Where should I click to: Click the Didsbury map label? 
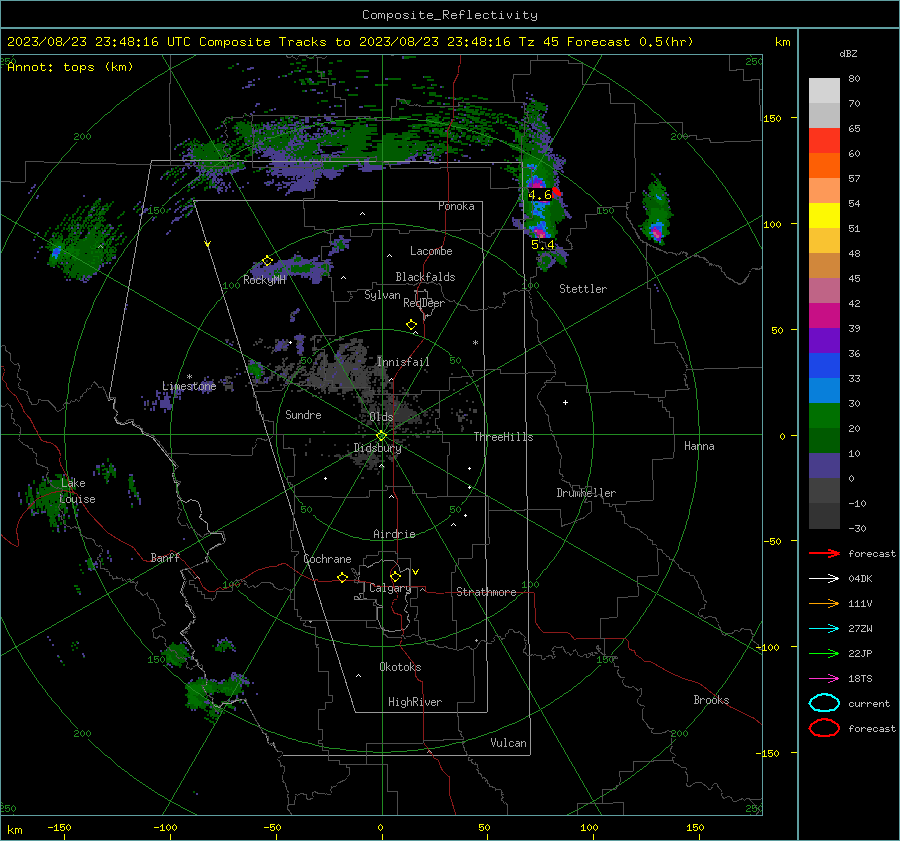(x=377, y=448)
